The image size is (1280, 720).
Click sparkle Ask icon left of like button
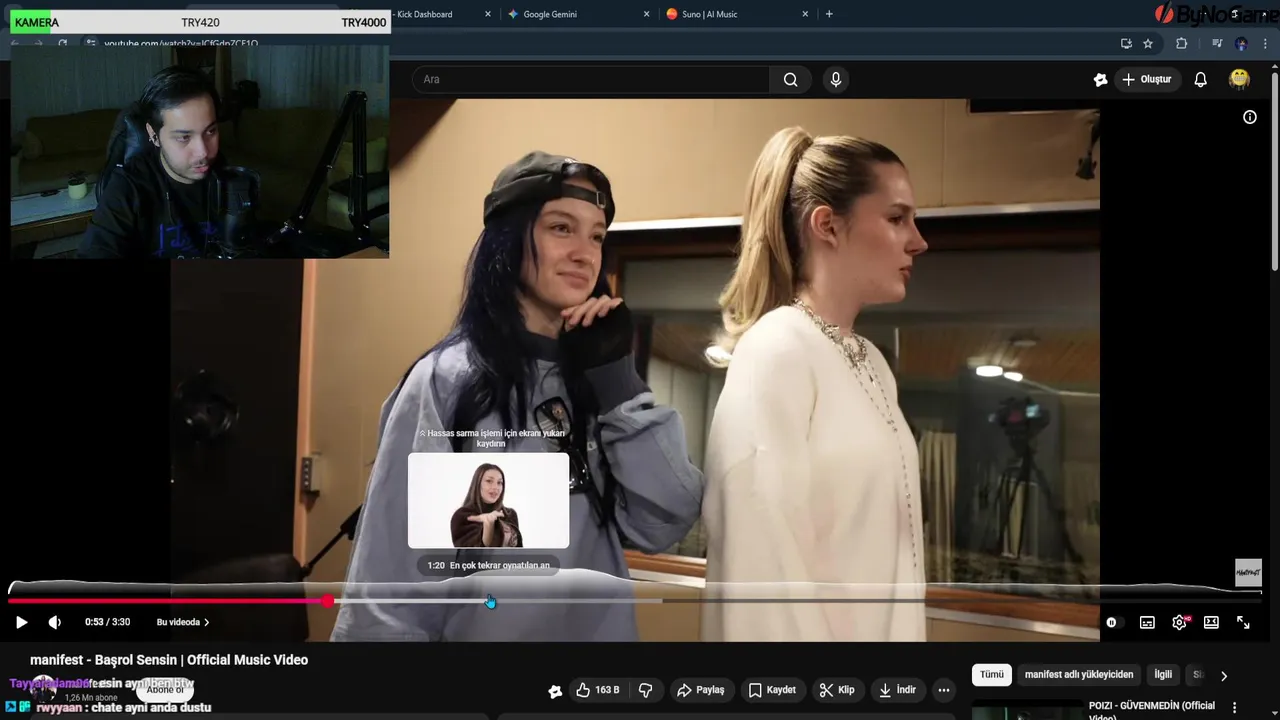[x=555, y=691]
